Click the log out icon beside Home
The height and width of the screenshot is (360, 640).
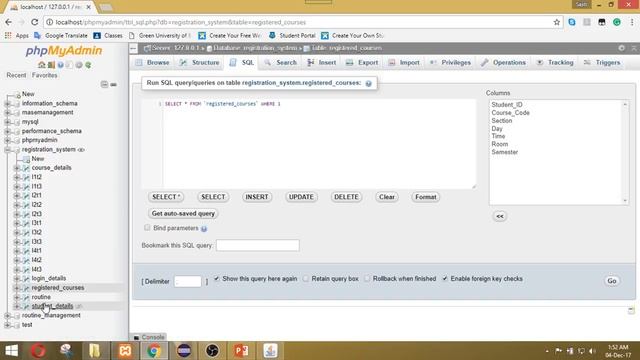pos(51,65)
